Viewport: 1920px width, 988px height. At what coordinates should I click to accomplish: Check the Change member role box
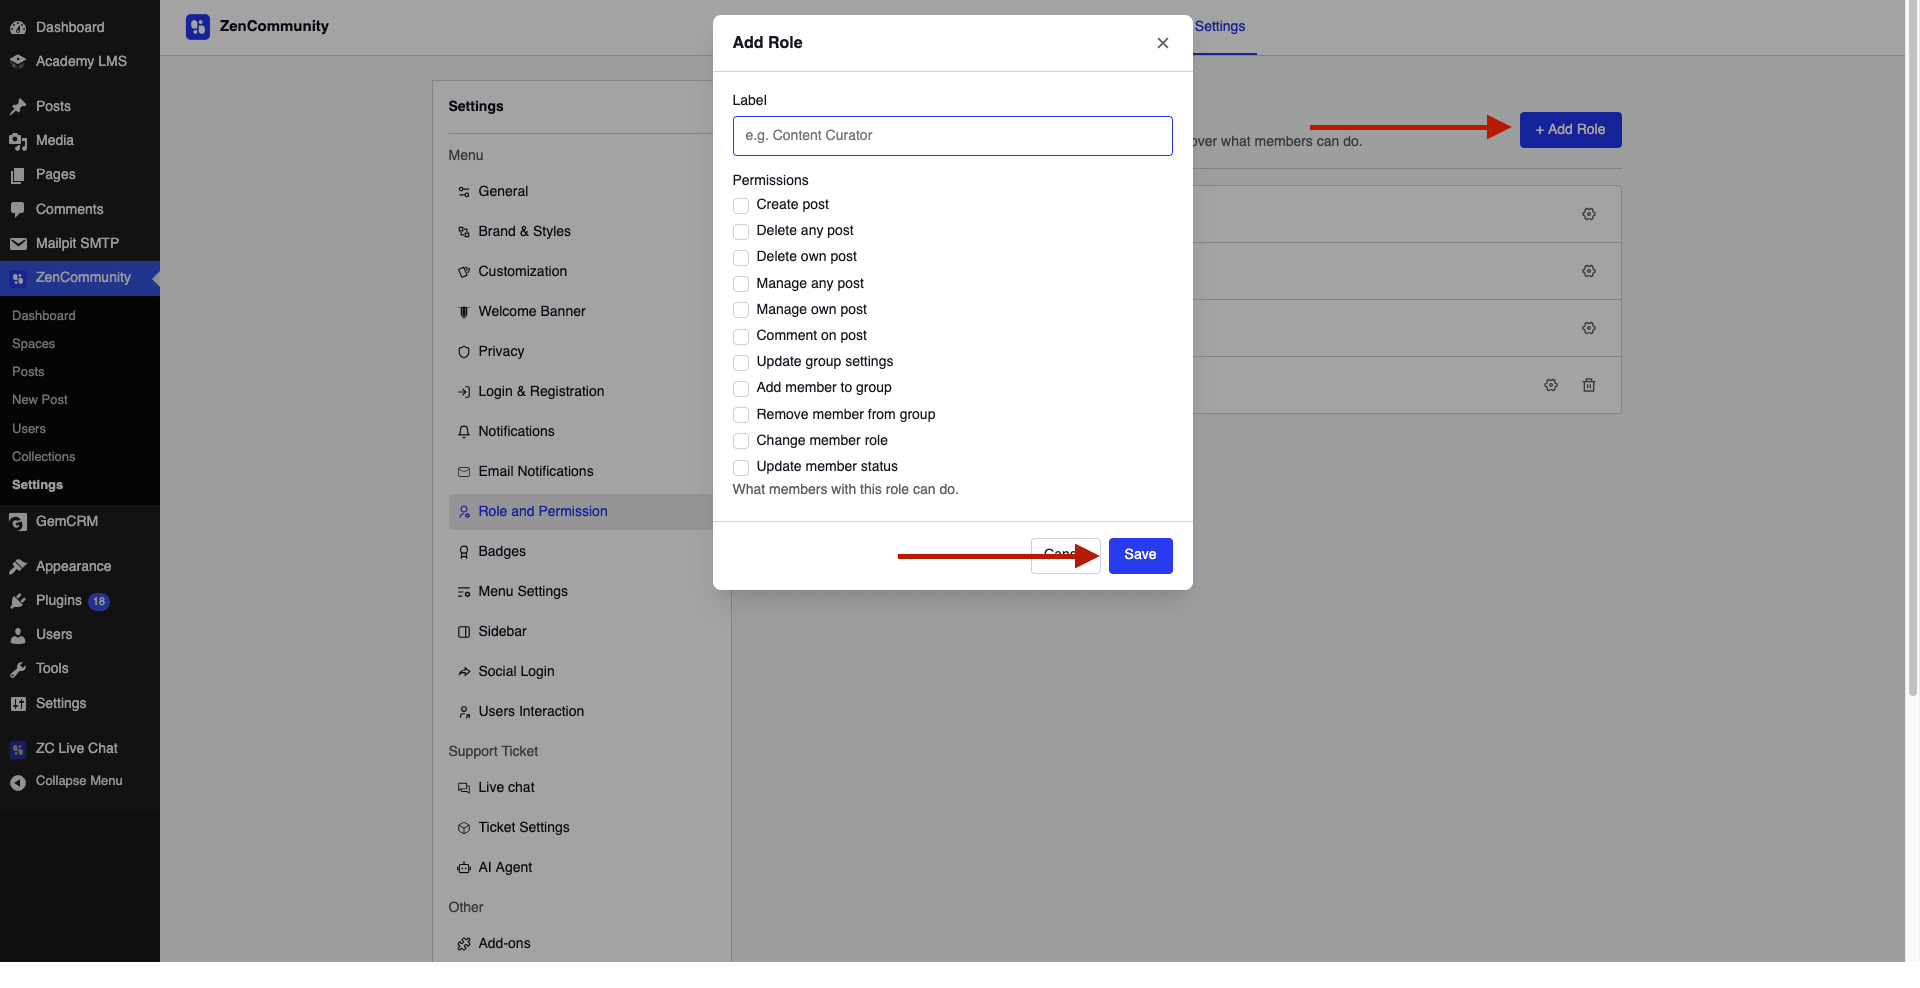[741, 441]
